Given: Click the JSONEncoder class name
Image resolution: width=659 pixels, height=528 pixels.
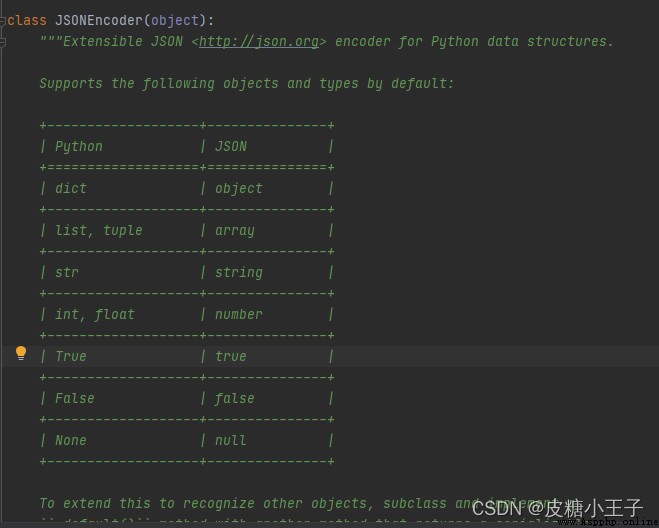Looking at the screenshot, I should pyautogui.click(x=99, y=21).
